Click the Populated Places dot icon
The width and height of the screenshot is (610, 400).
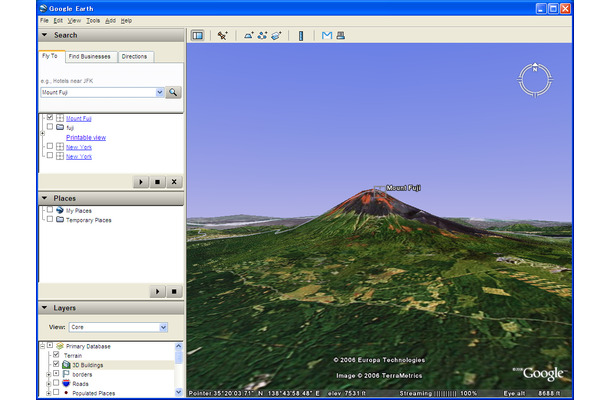[x=66, y=393]
